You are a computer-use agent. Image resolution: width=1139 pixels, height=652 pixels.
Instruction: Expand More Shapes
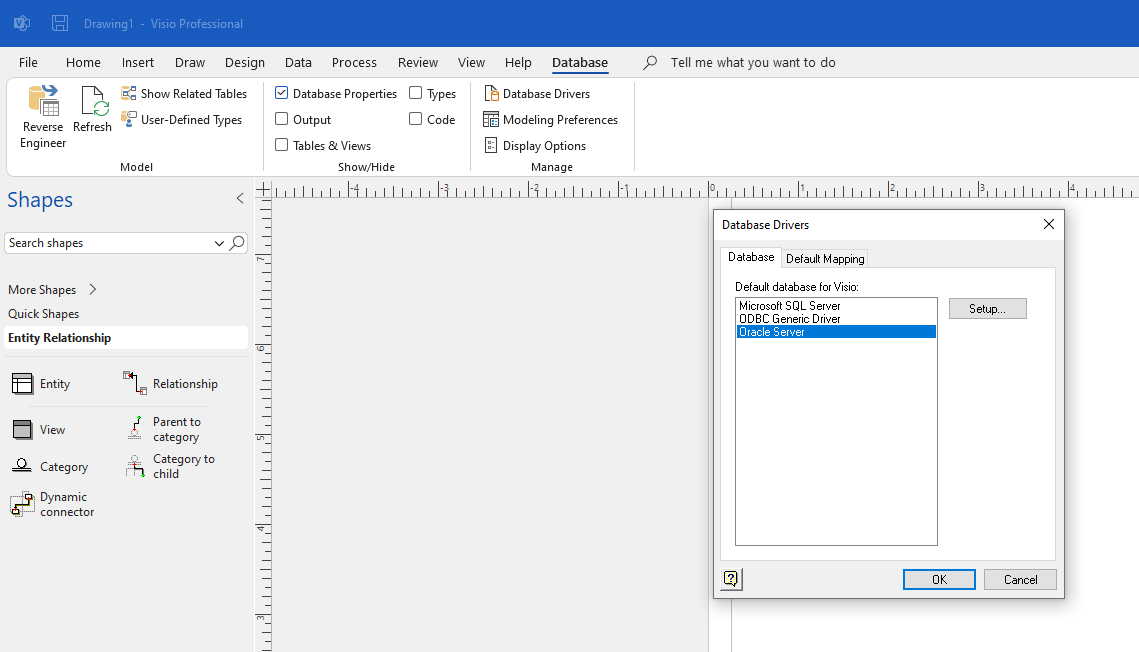click(52, 290)
